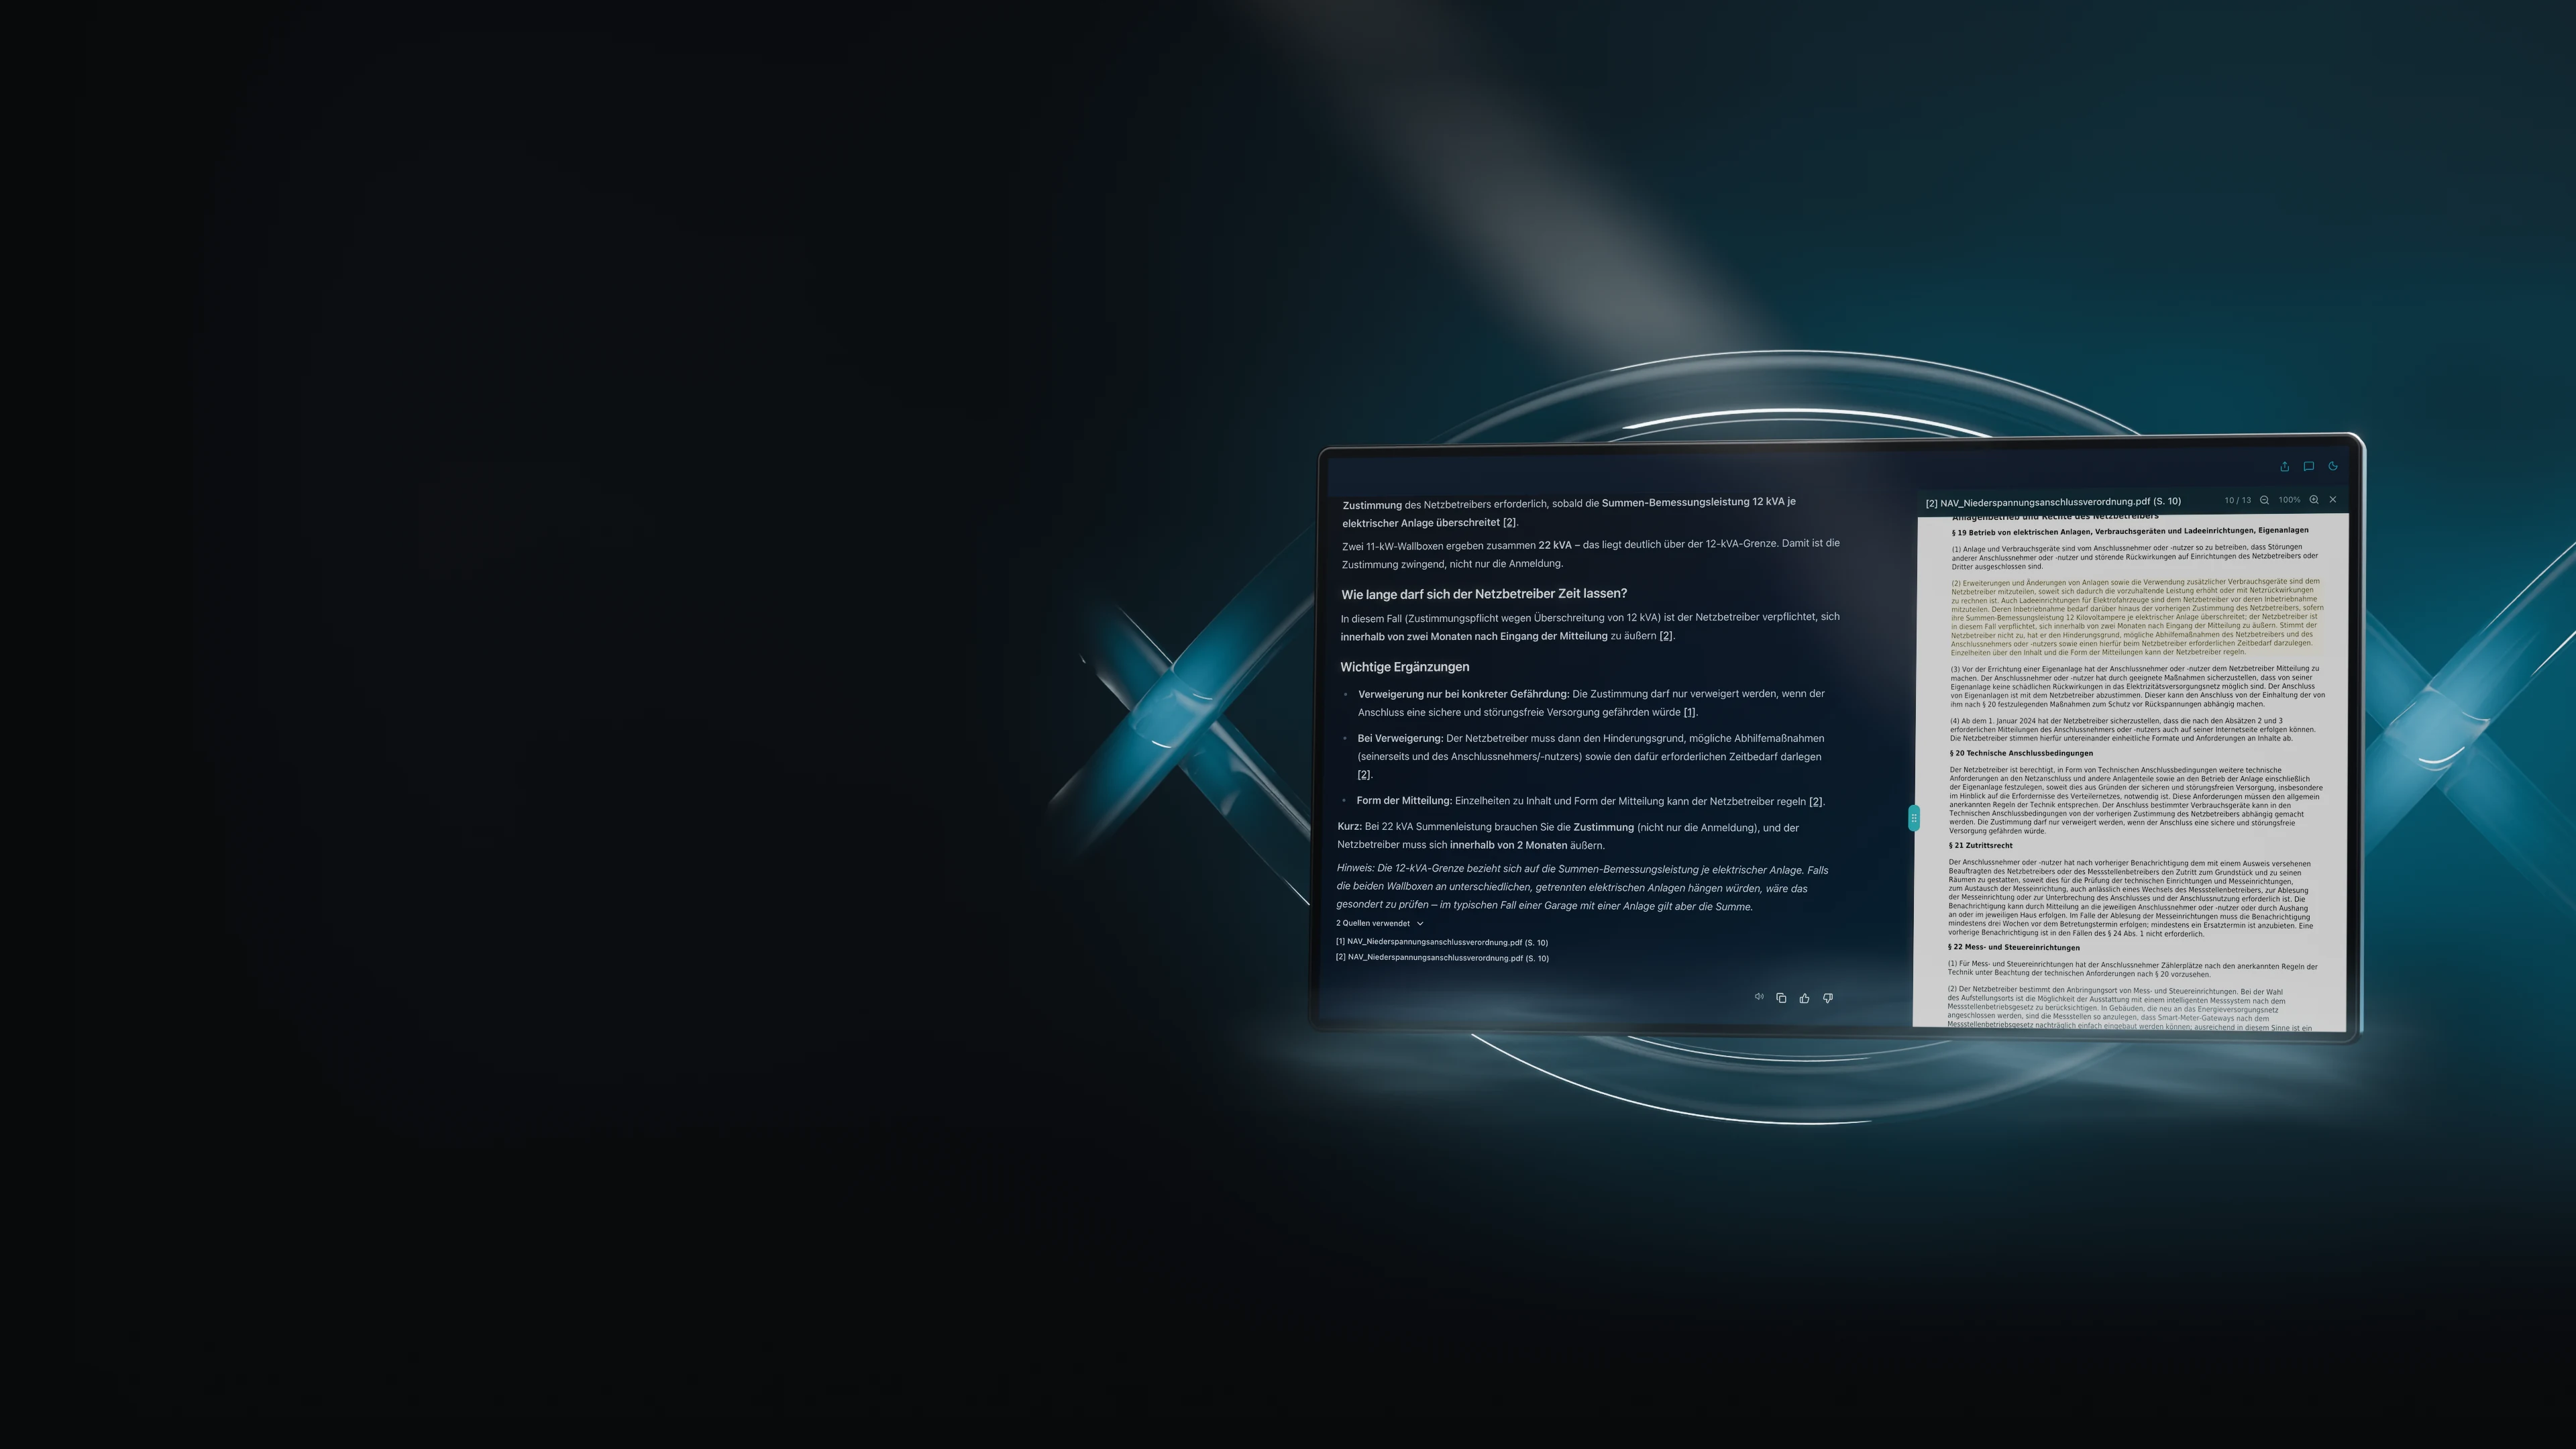Screen dimensions: 2576x1449
Task: Open the share/export icon in top bar
Action: pos(2284,466)
